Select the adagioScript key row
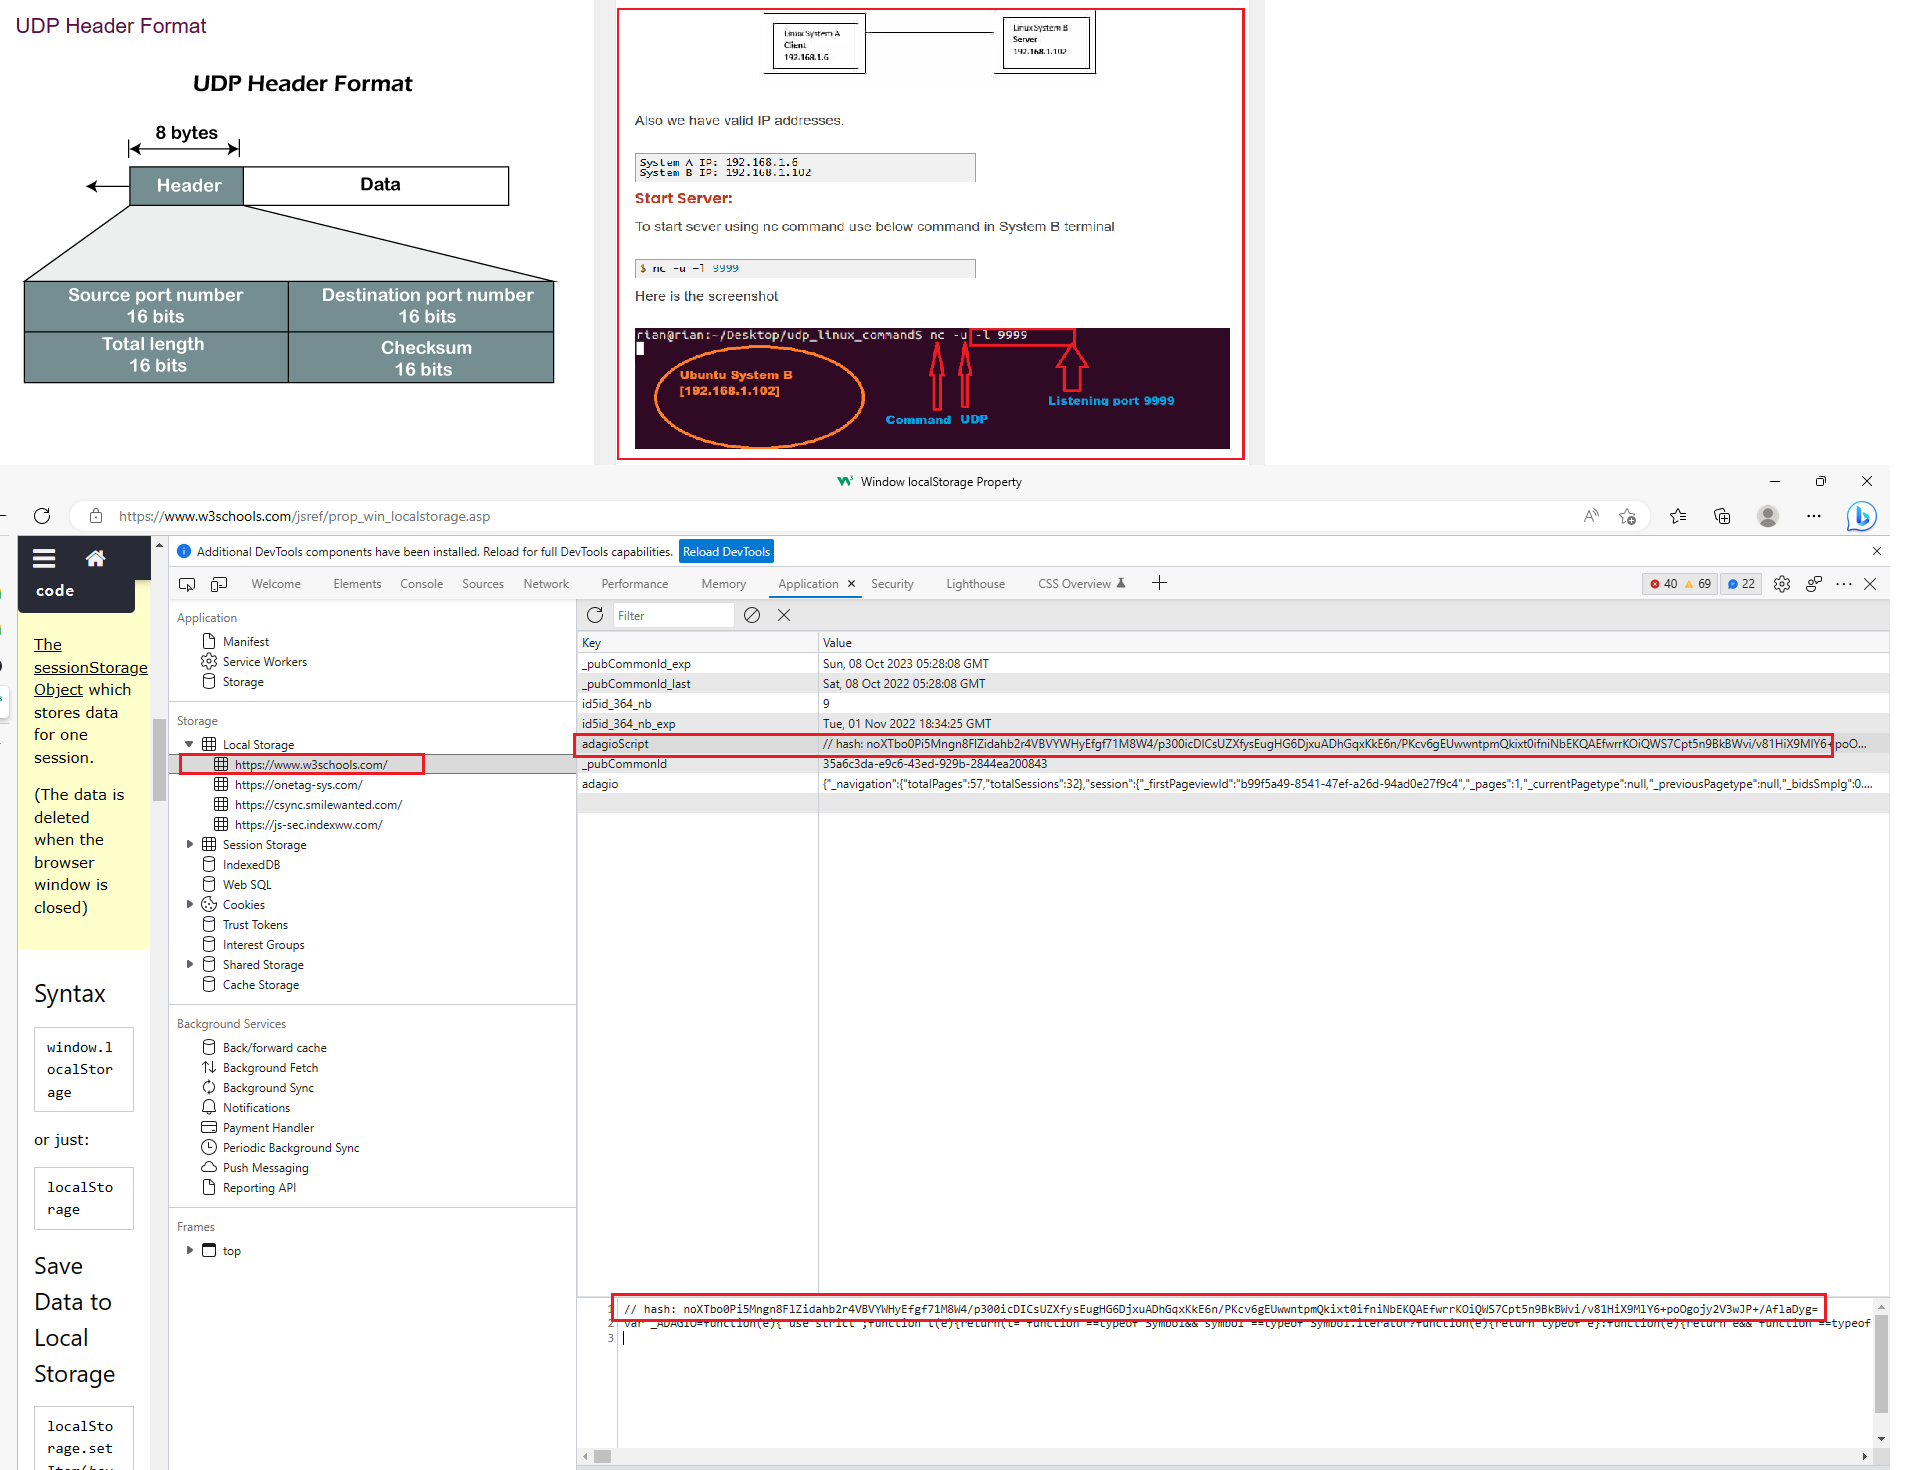 (1233, 744)
